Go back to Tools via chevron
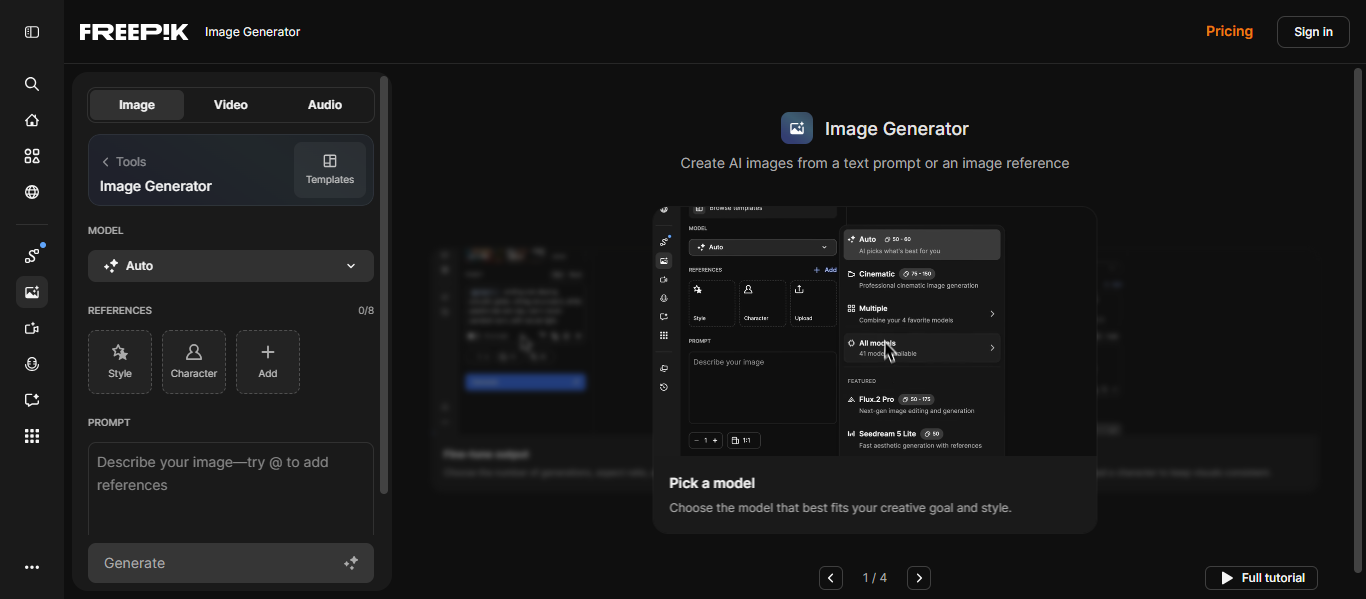This screenshot has height=599, width=1366. point(106,162)
